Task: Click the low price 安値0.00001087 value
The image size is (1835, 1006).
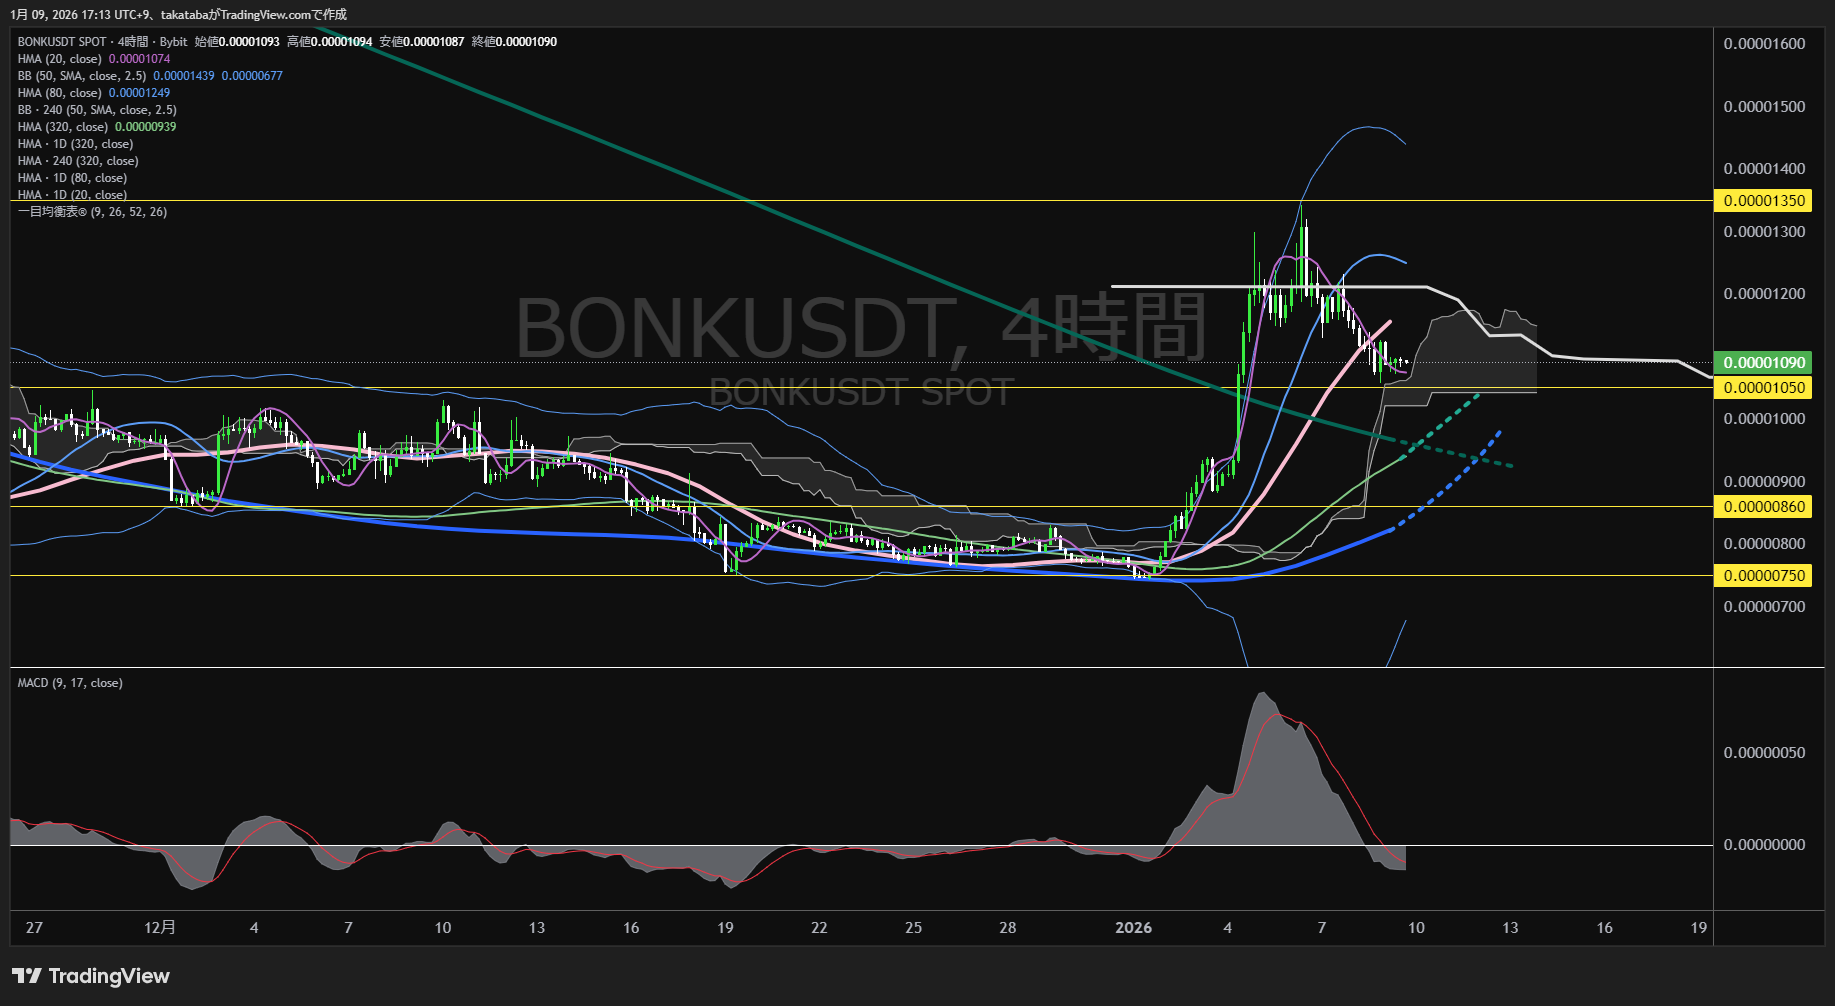Action: point(422,42)
